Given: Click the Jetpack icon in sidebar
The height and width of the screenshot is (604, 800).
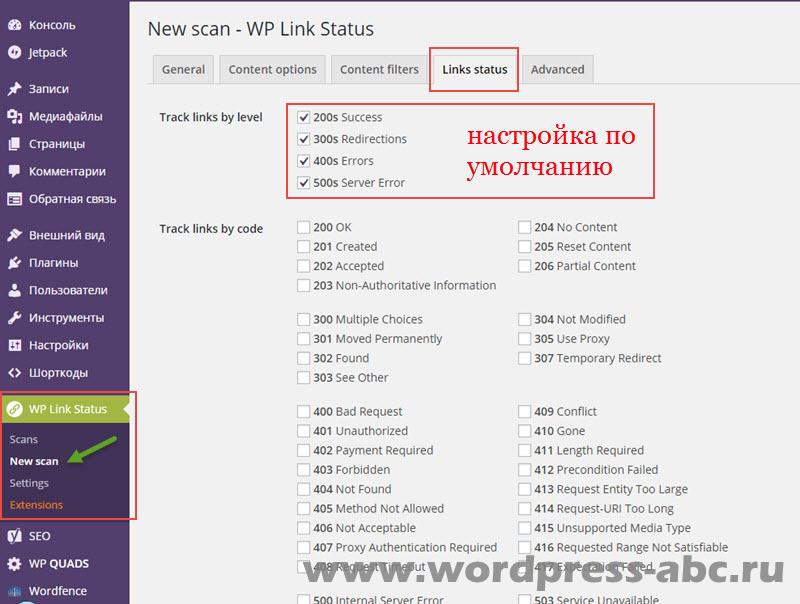Looking at the screenshot, I should pos(15,52).
